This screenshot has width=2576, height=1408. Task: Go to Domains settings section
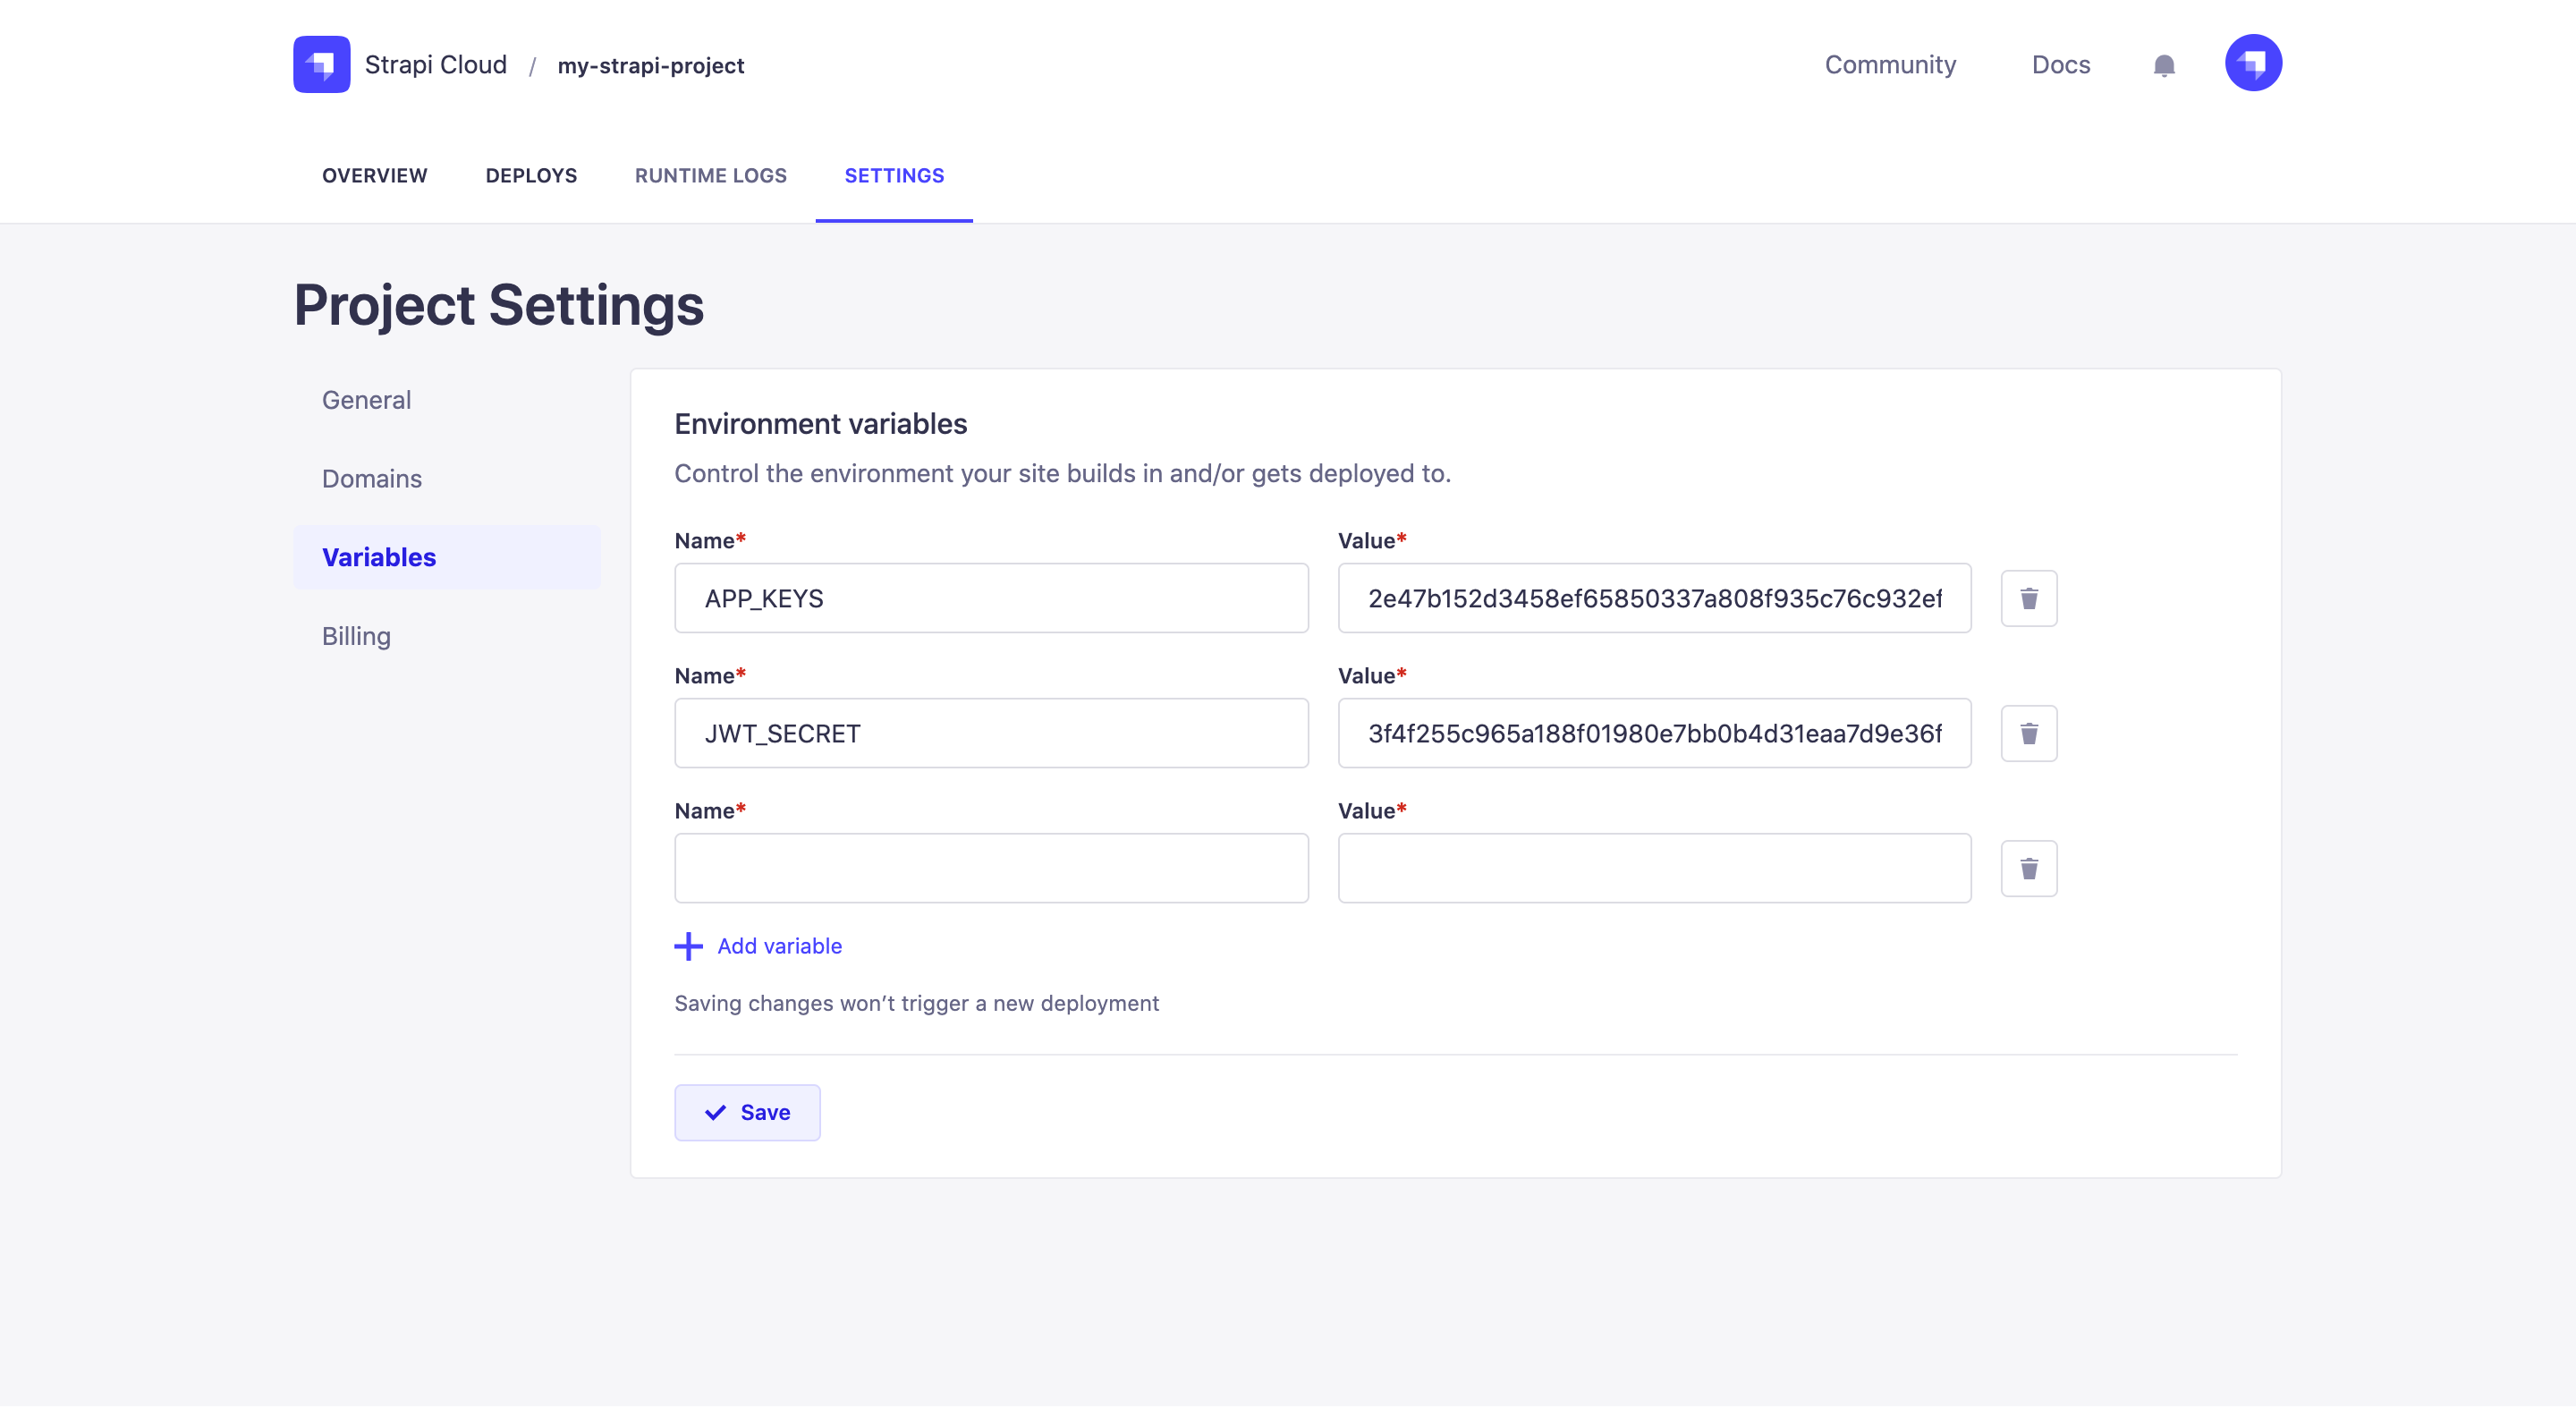pos(371,479)
